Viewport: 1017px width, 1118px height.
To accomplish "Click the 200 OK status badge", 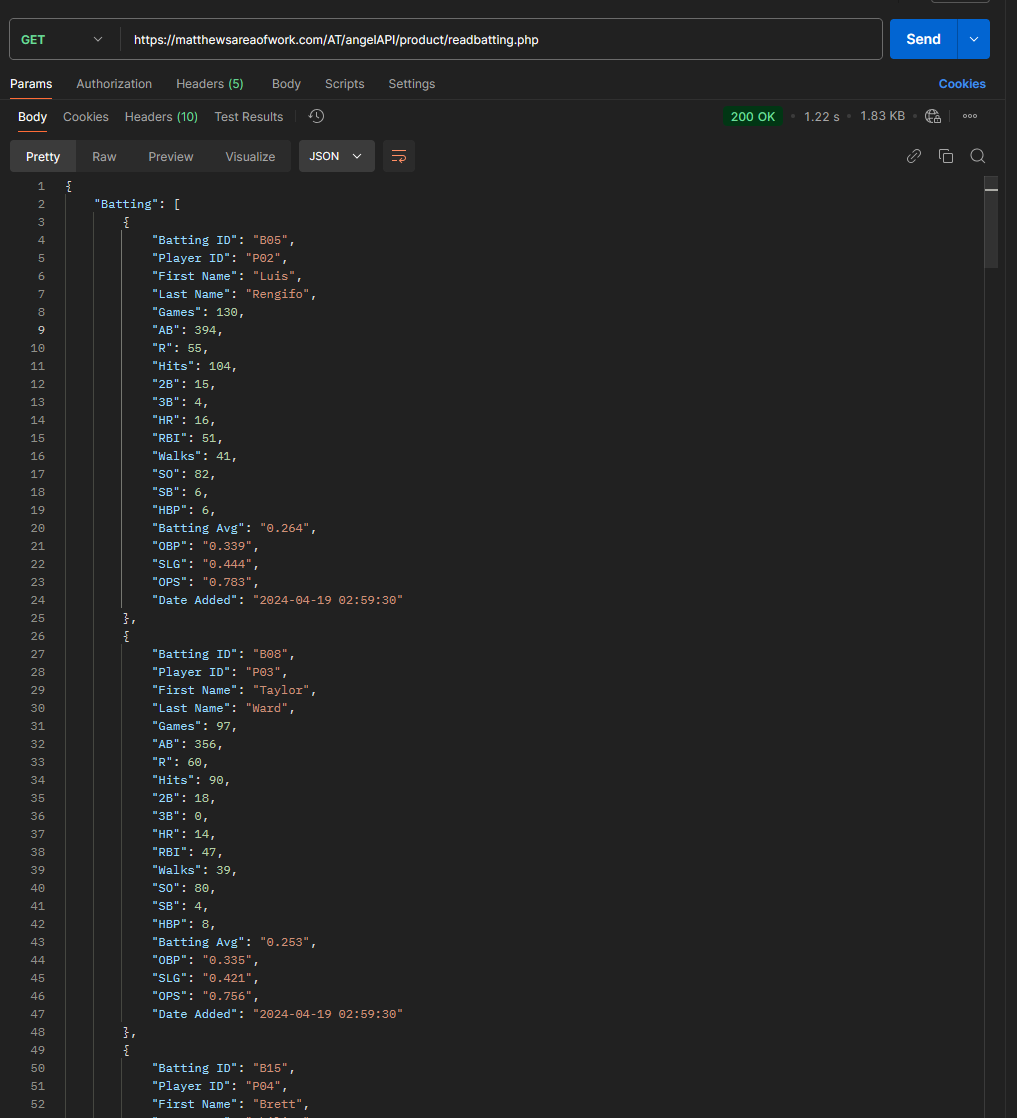I will [752, 116].
